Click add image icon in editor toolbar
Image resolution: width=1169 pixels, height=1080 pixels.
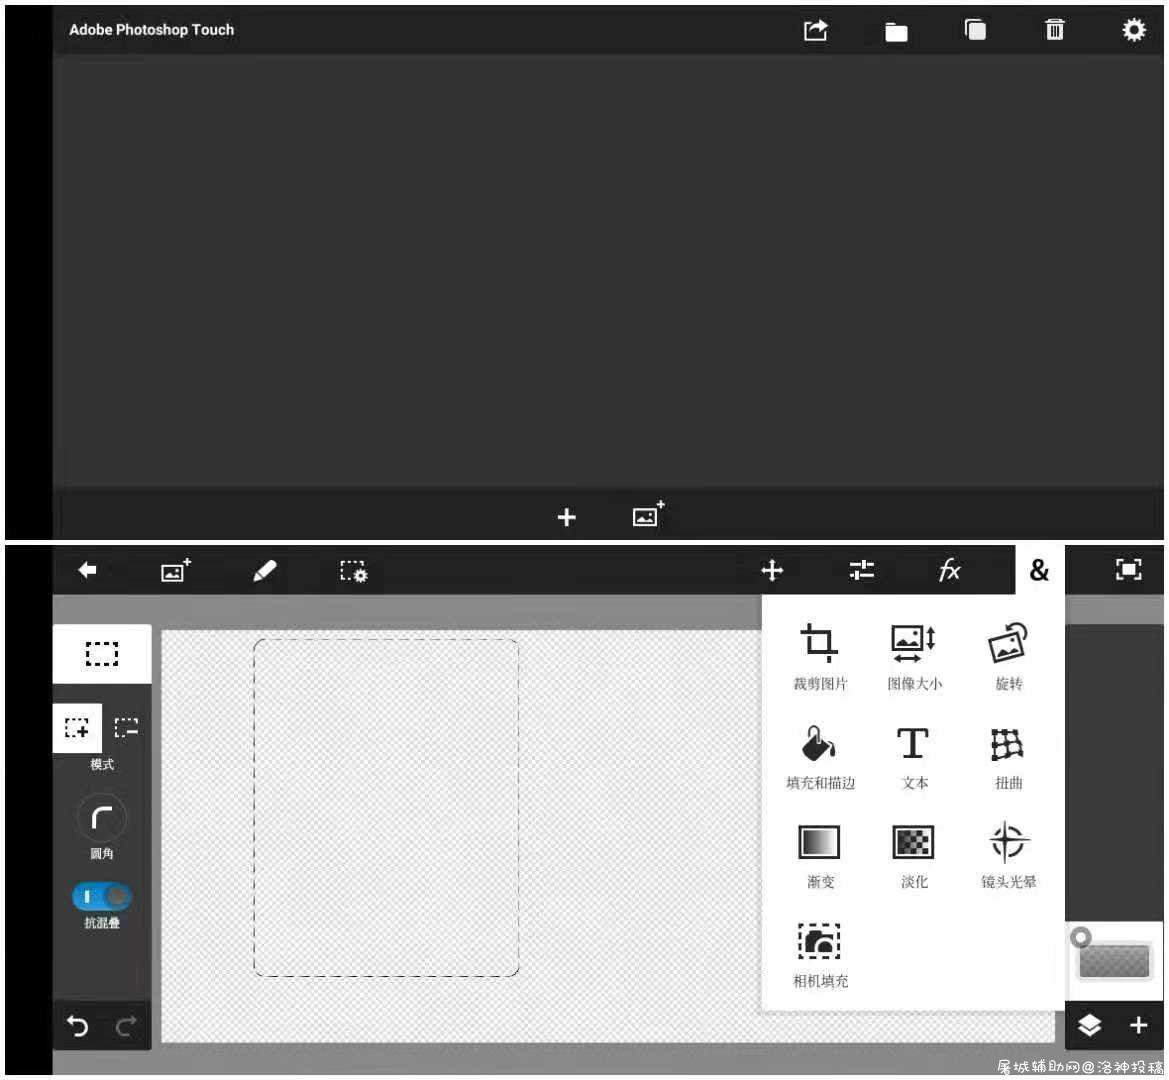[176, 570]
